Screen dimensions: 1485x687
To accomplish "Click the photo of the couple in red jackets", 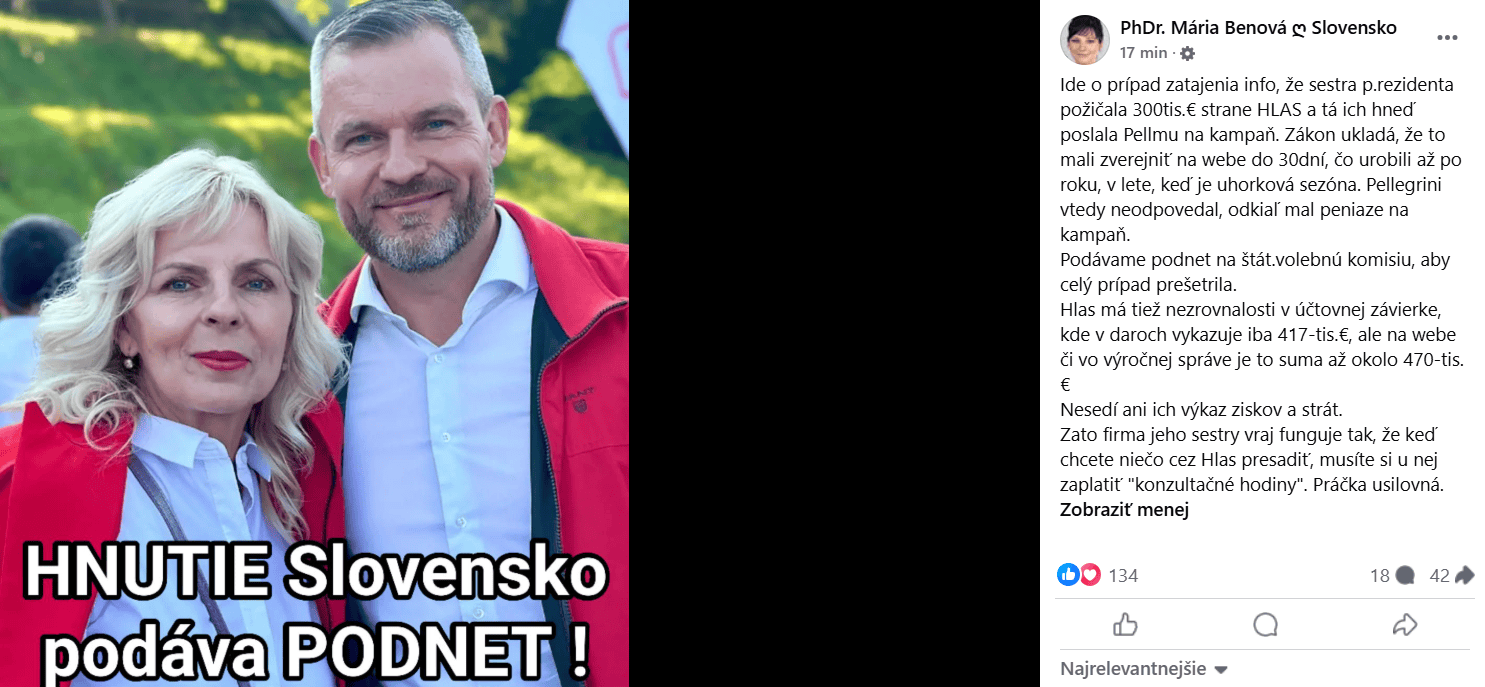I will [x=314, y=343].
